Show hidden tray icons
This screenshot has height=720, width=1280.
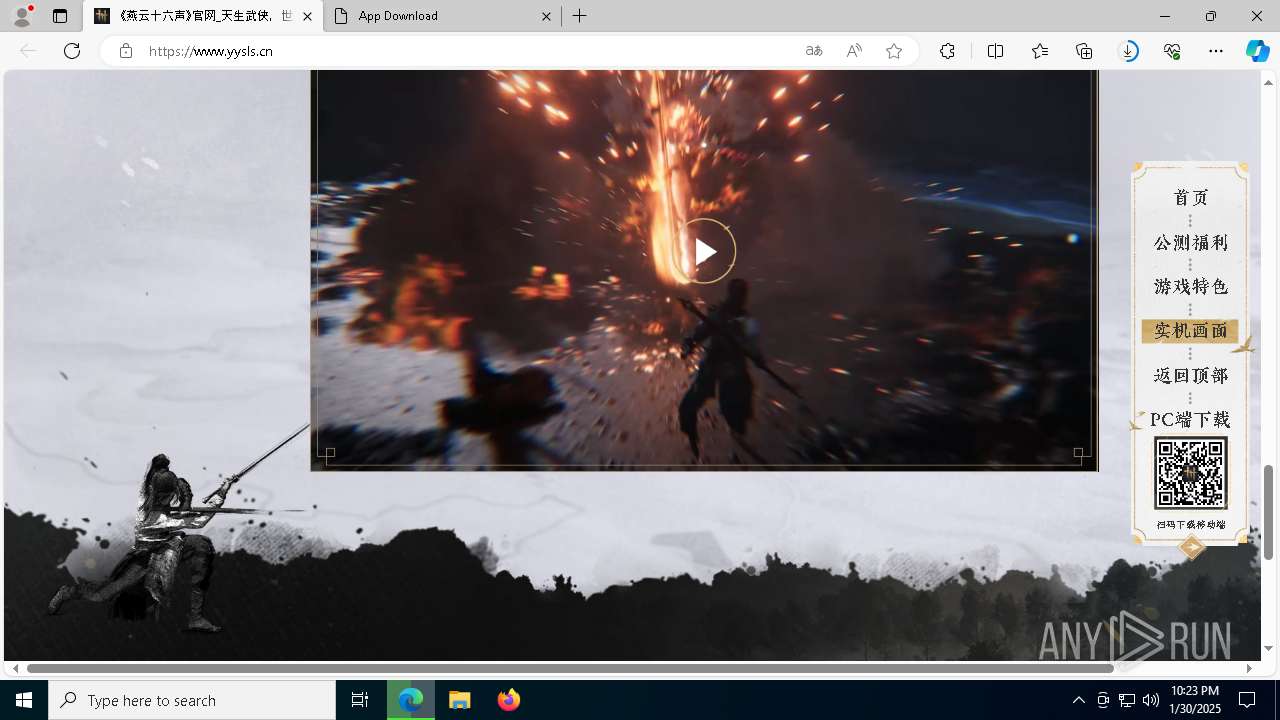1078,700
